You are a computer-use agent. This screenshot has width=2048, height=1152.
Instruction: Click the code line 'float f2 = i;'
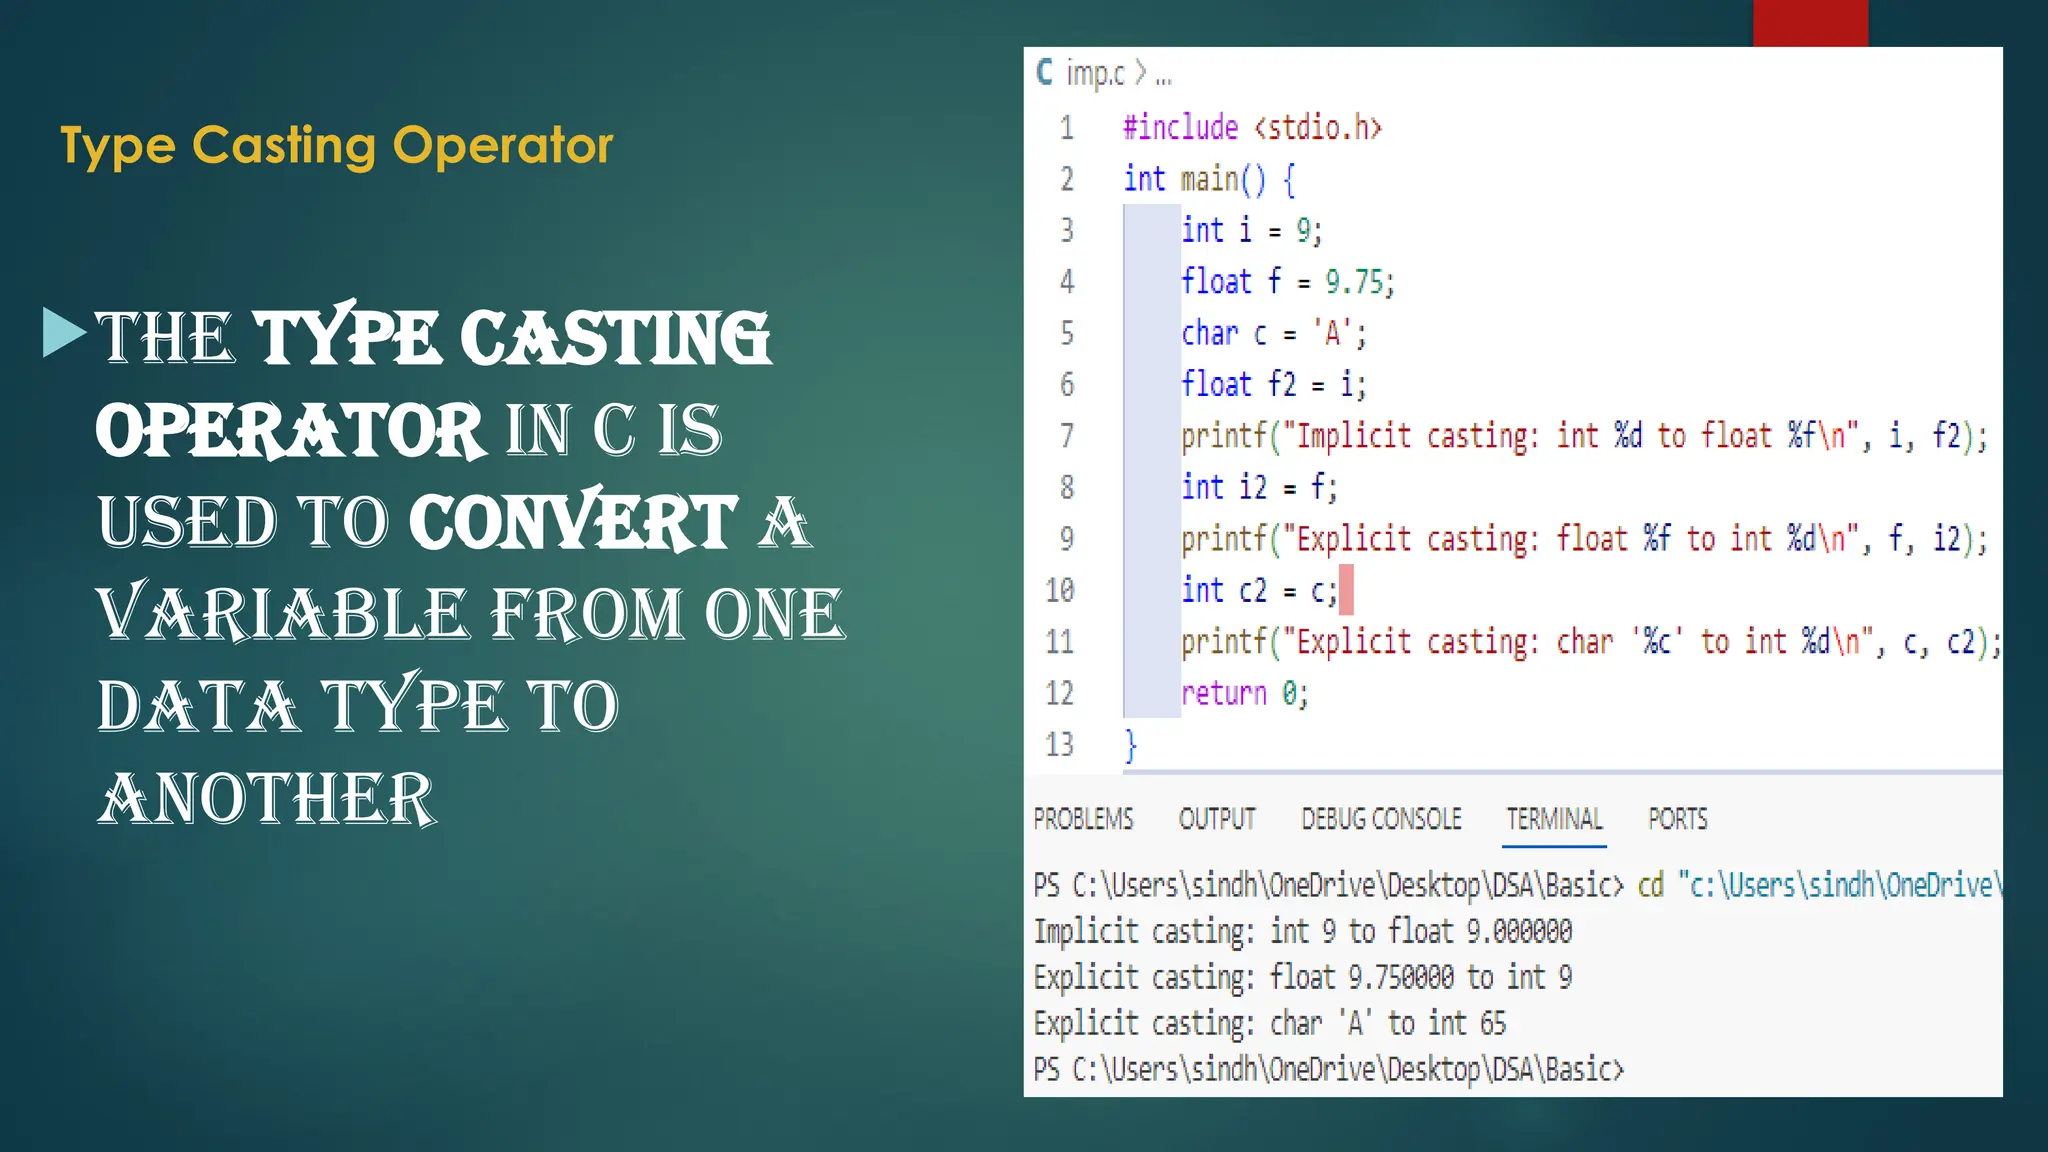1273,384
